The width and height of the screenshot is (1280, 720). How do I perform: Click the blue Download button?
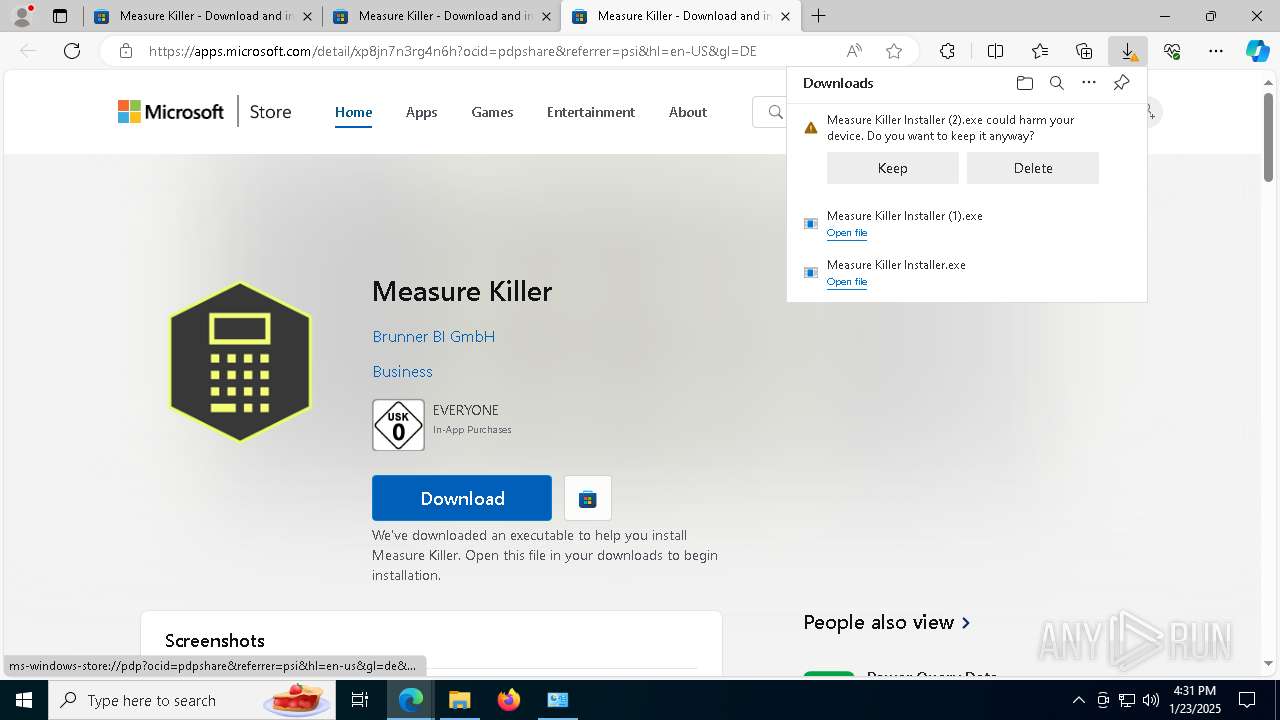462,498
